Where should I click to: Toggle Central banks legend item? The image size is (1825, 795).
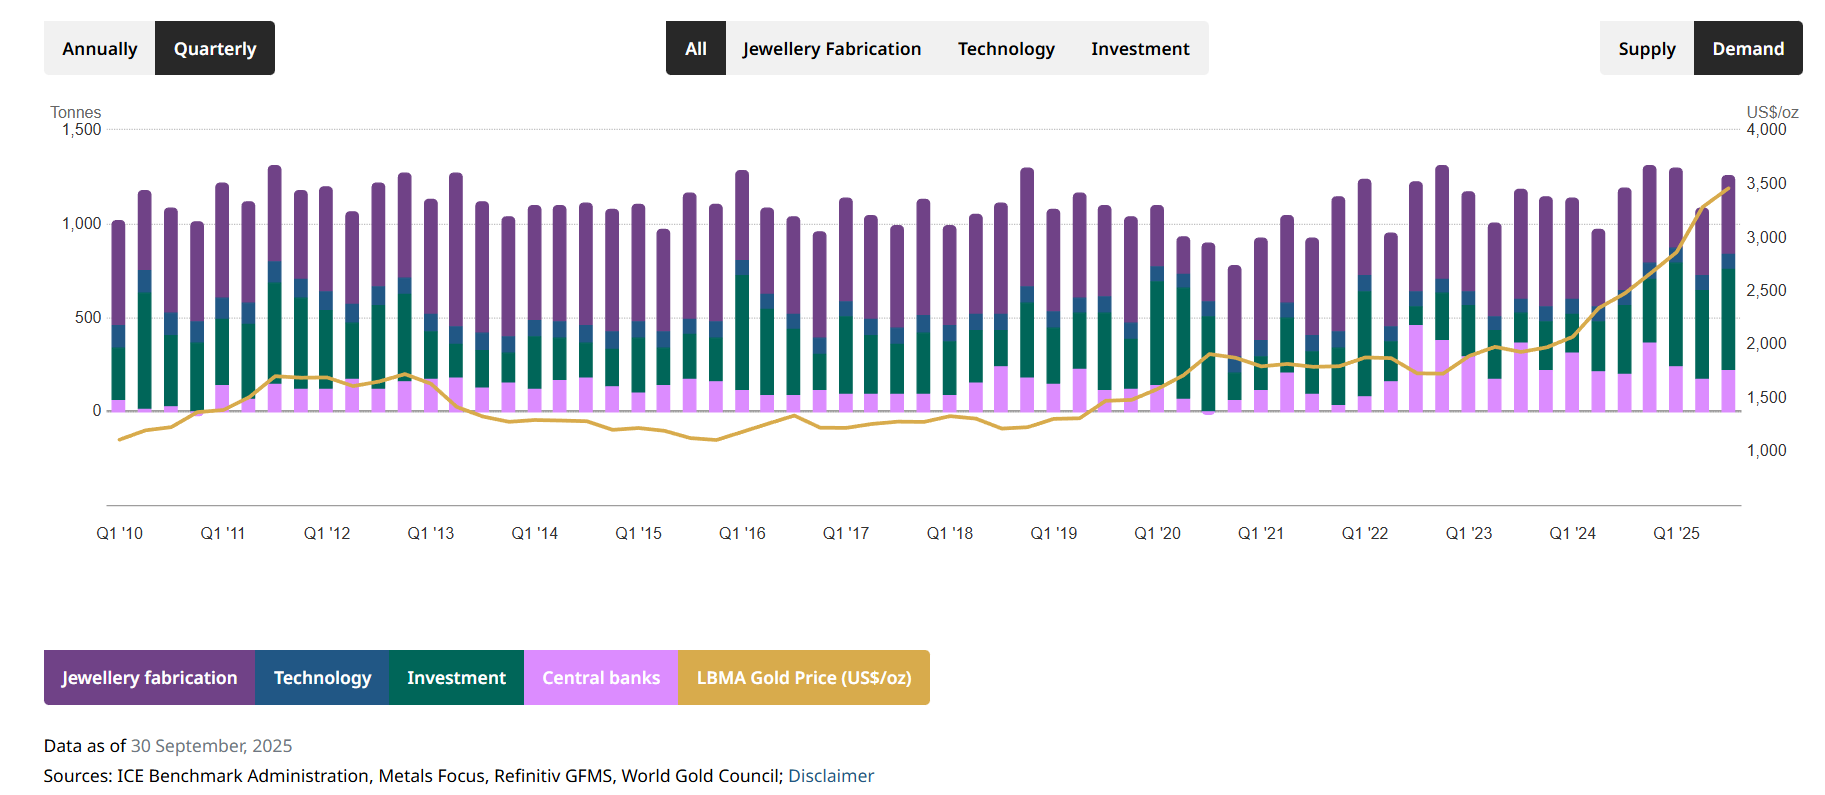click(x=600, y=677)
